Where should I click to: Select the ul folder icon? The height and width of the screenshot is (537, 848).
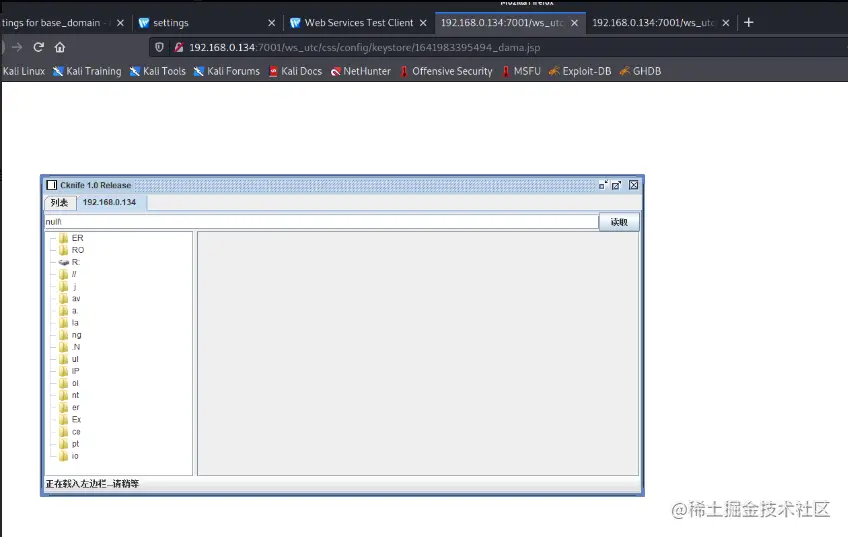click(63, 359)
